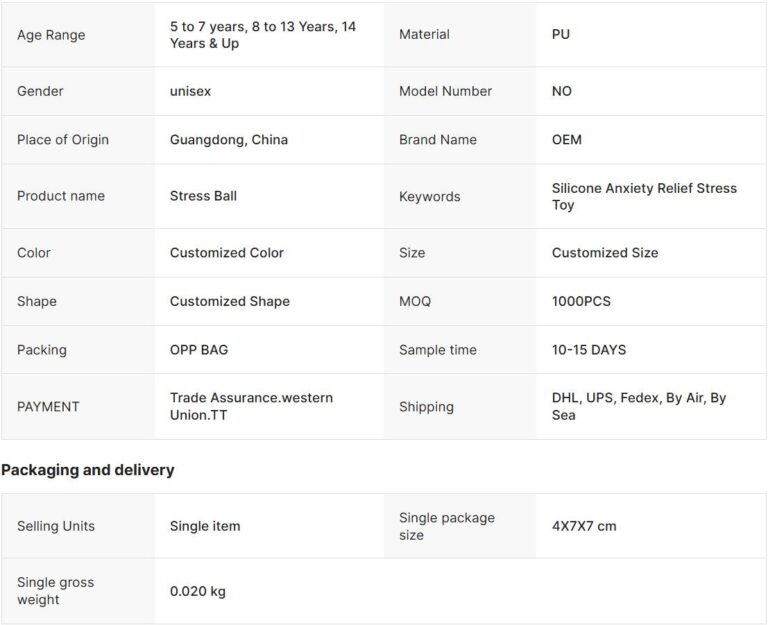Click the 'Packaging and delivery' heading
The width and height of the screenshot is (768, 625).
pos(87,470)
